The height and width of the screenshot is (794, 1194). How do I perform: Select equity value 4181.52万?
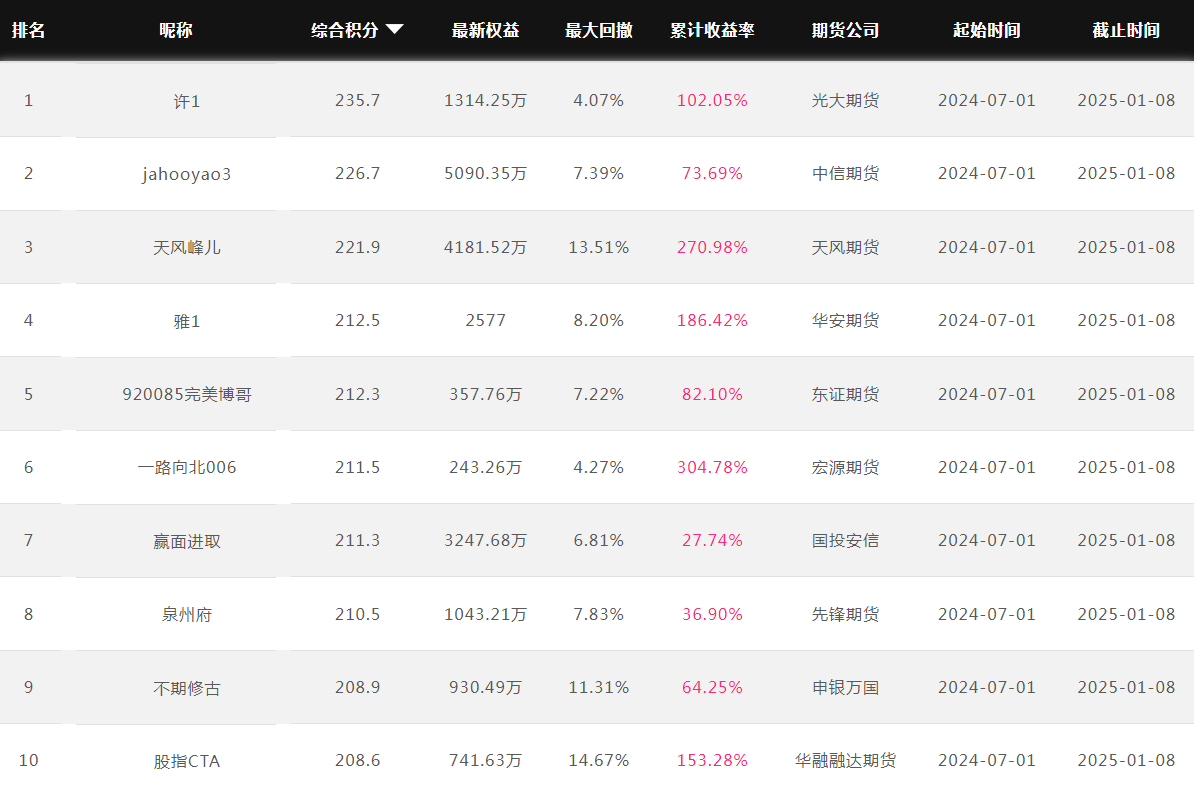tap(486, 247)
